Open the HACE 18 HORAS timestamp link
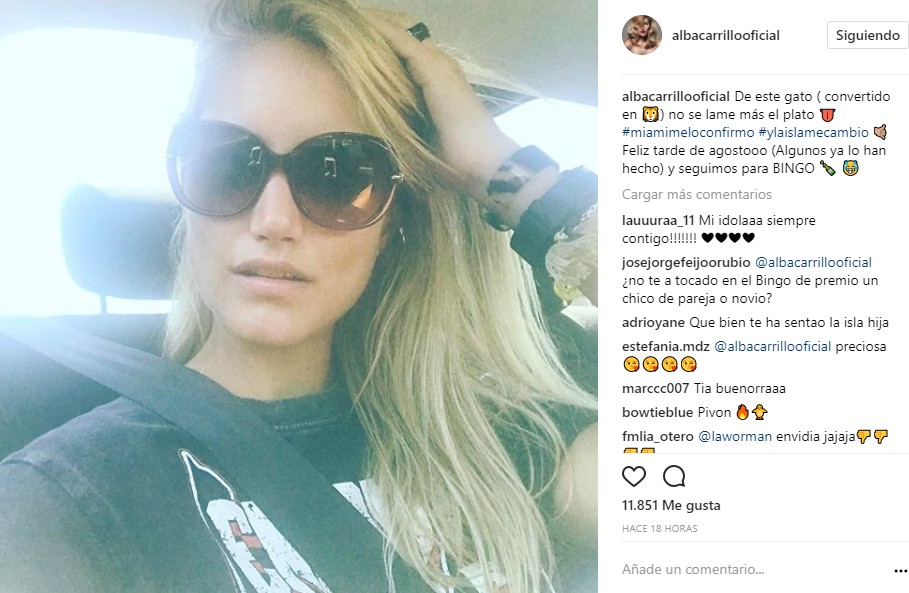 coord(660,529)
